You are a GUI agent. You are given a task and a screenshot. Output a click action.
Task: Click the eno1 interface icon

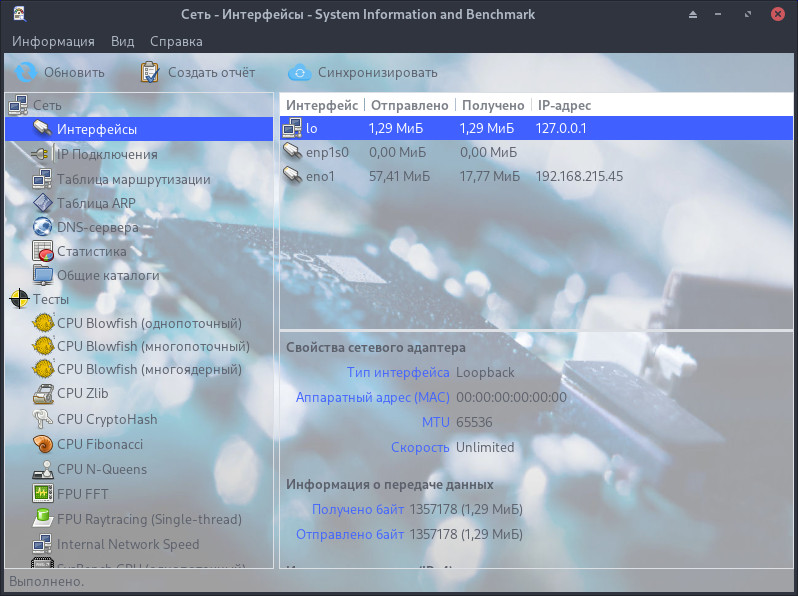coord(292,176)
